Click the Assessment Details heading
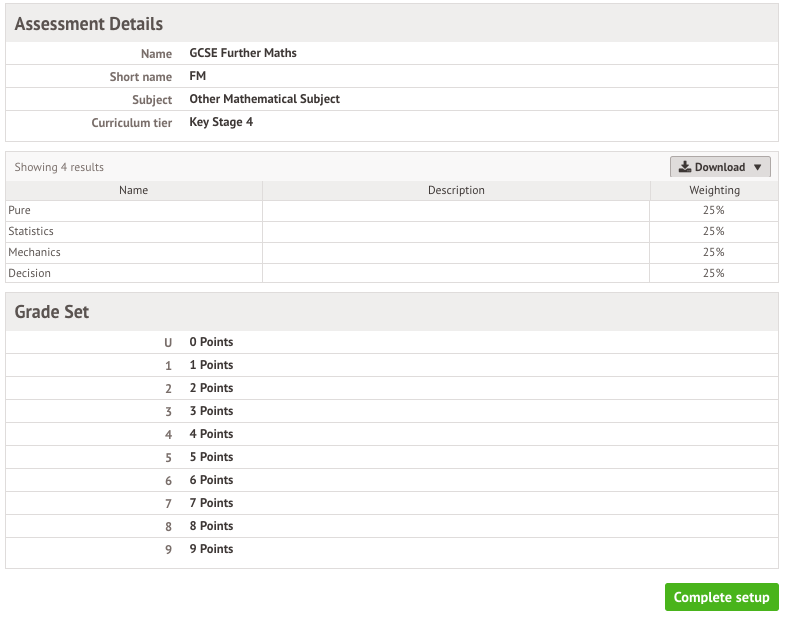 coord(89,24)
